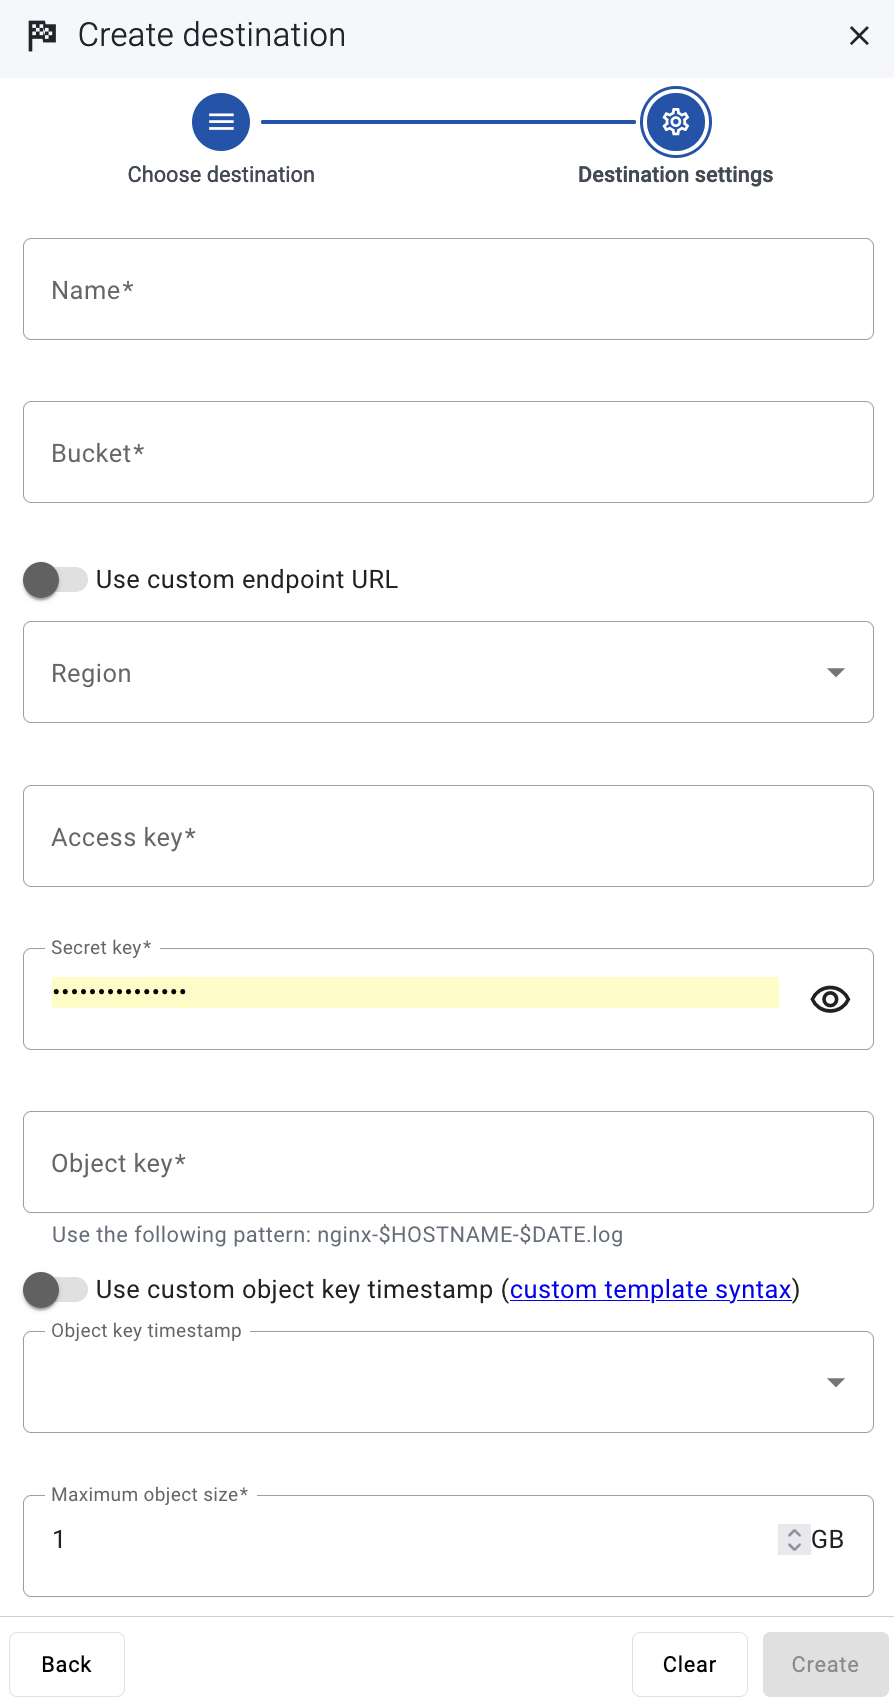Click the Secret key password field
The height and width of the screenshot is (1707, 894).
(x=415, y=992)
